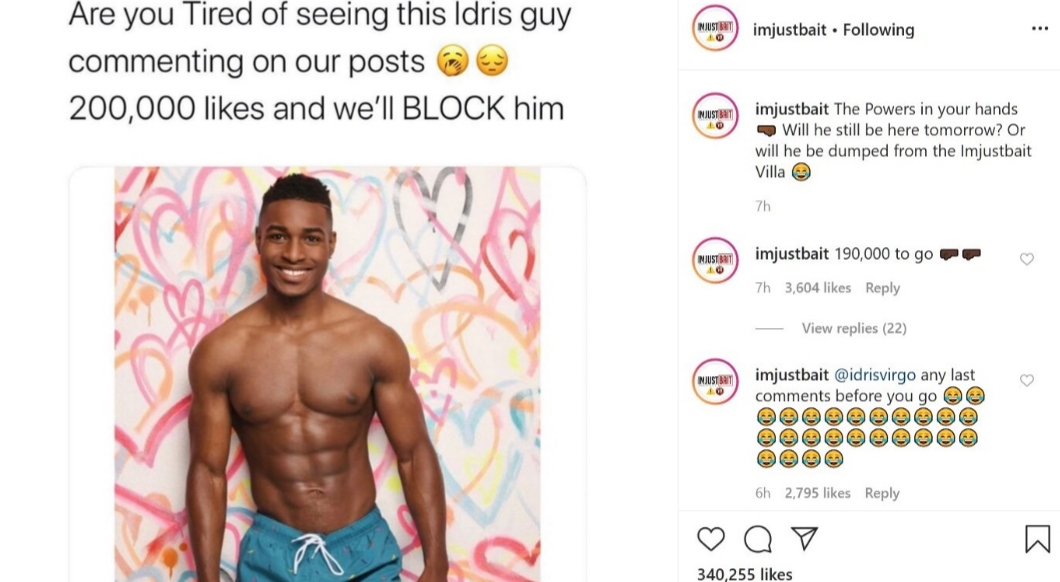Open the three-dot more options menu
1060x582 pixels.
pos(1040,28)
